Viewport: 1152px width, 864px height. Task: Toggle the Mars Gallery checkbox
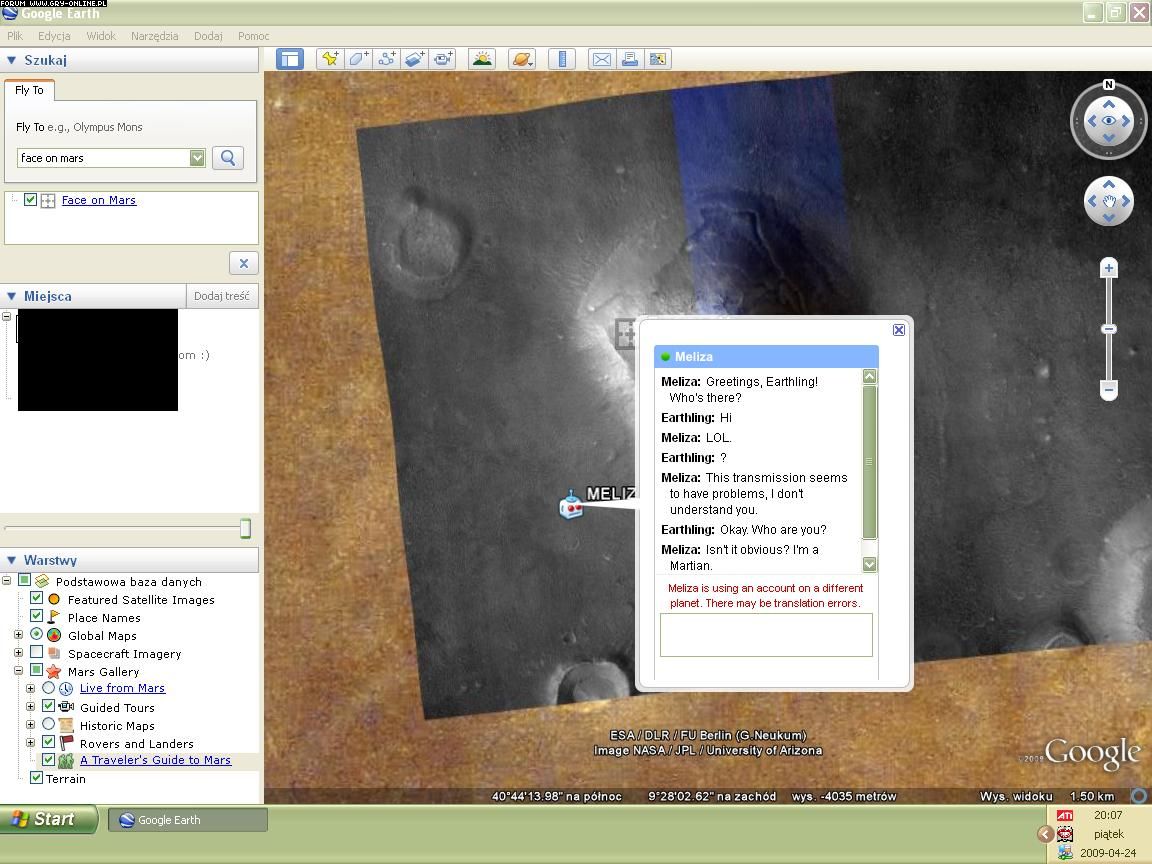click(x=36, y=670)
